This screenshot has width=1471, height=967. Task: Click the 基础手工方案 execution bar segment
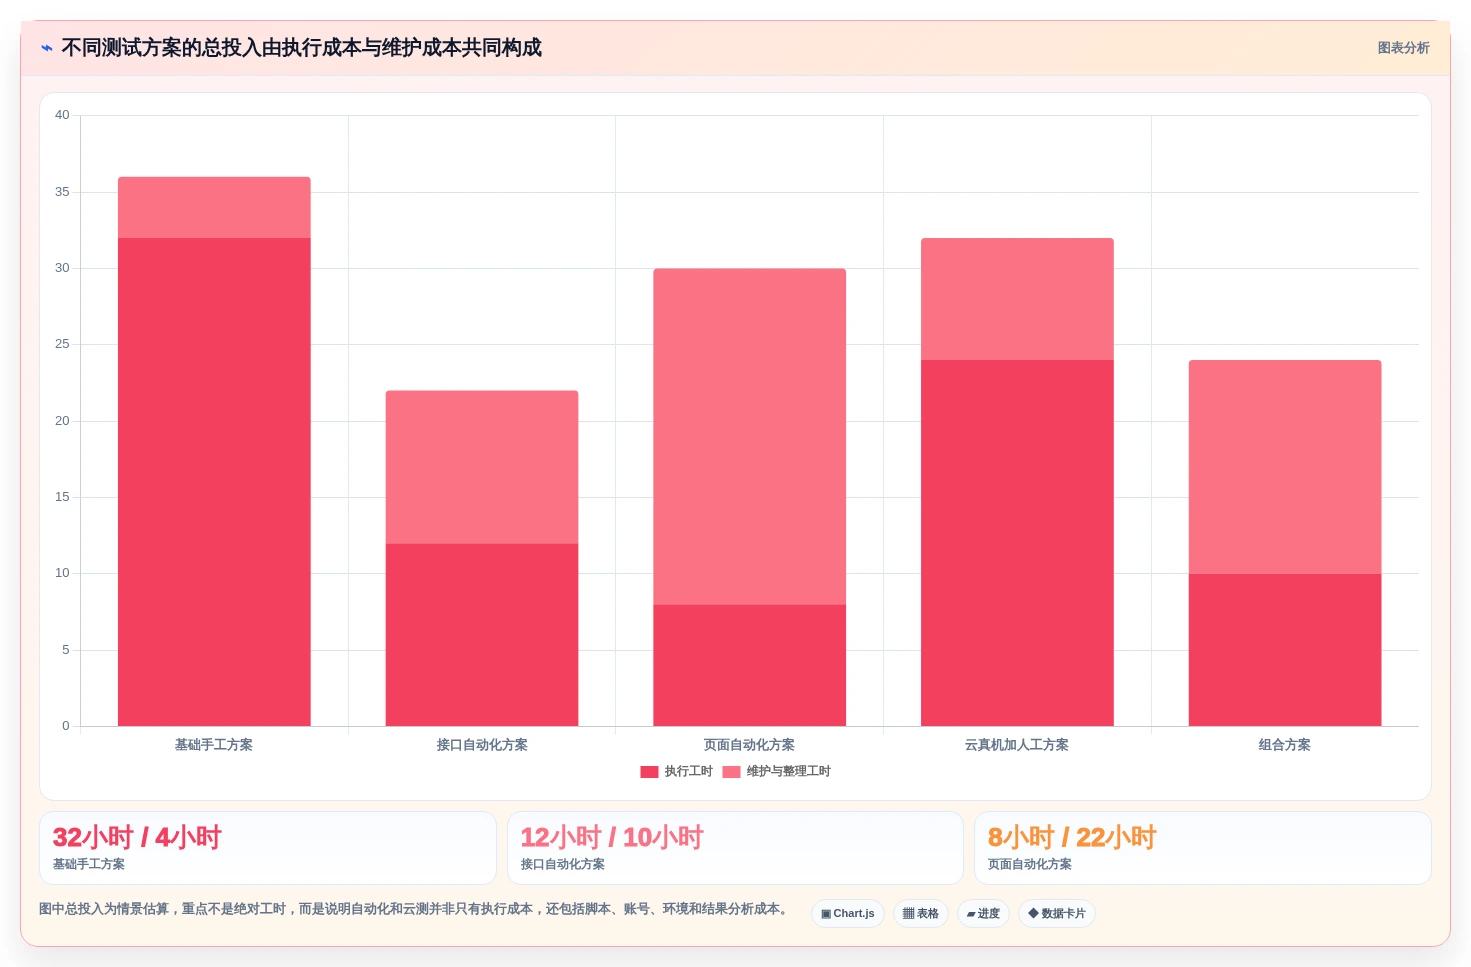tap(214, 482)
